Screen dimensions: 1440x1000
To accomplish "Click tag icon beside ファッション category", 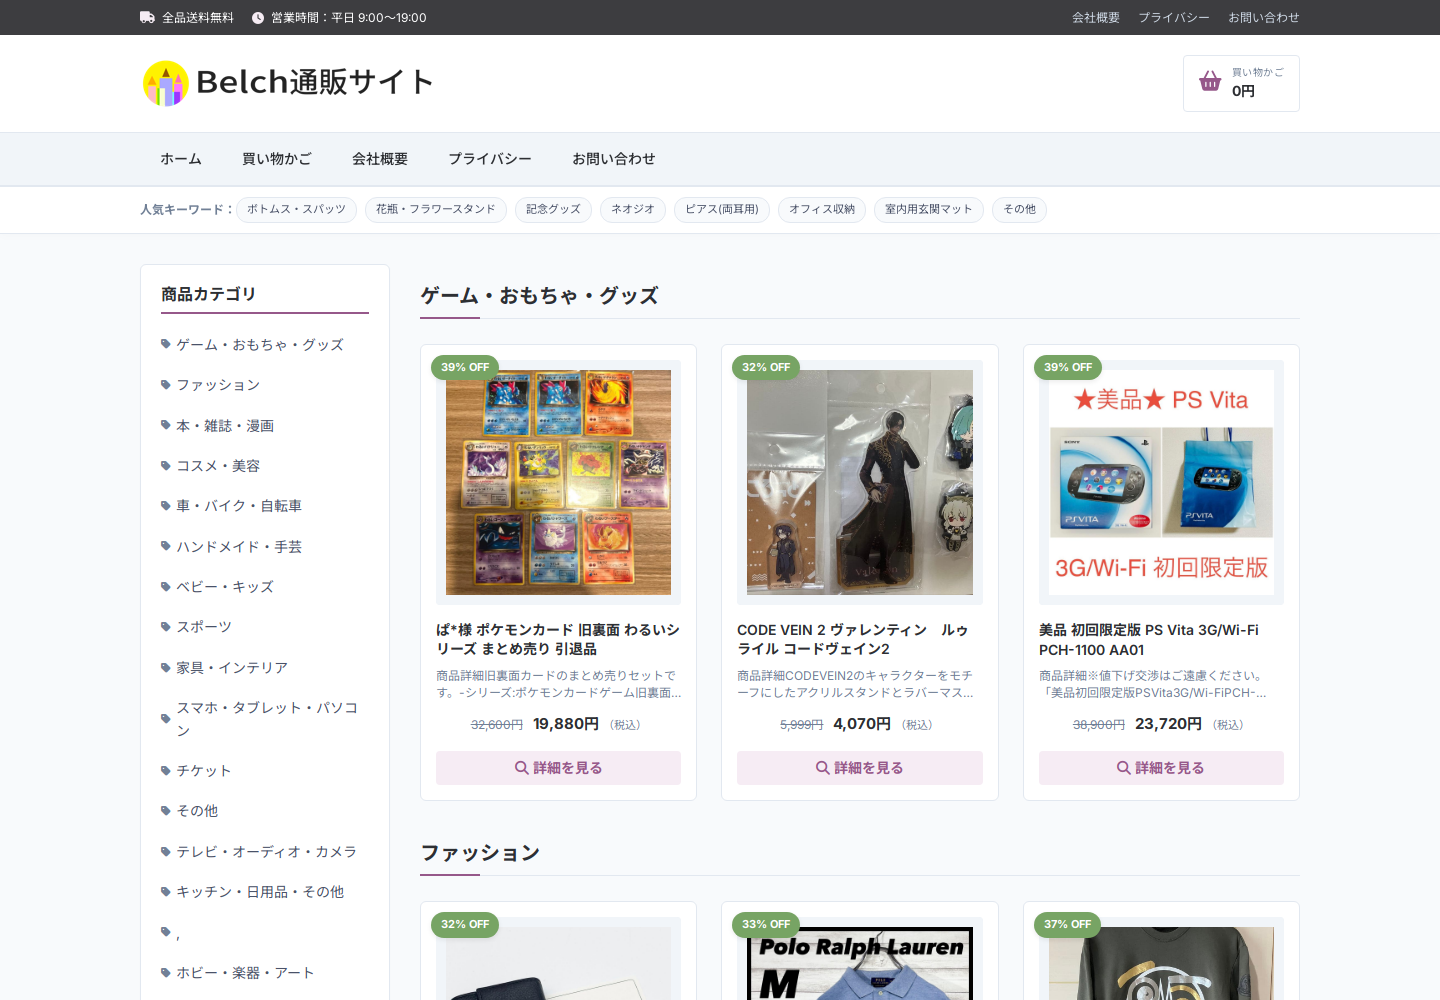I will 166,384.
